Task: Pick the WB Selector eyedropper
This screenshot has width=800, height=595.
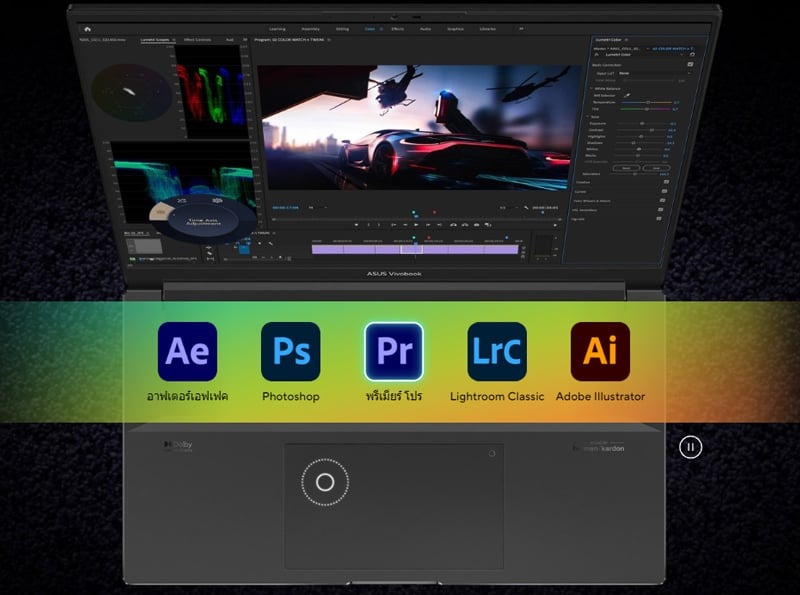Action: click(627, 95)
